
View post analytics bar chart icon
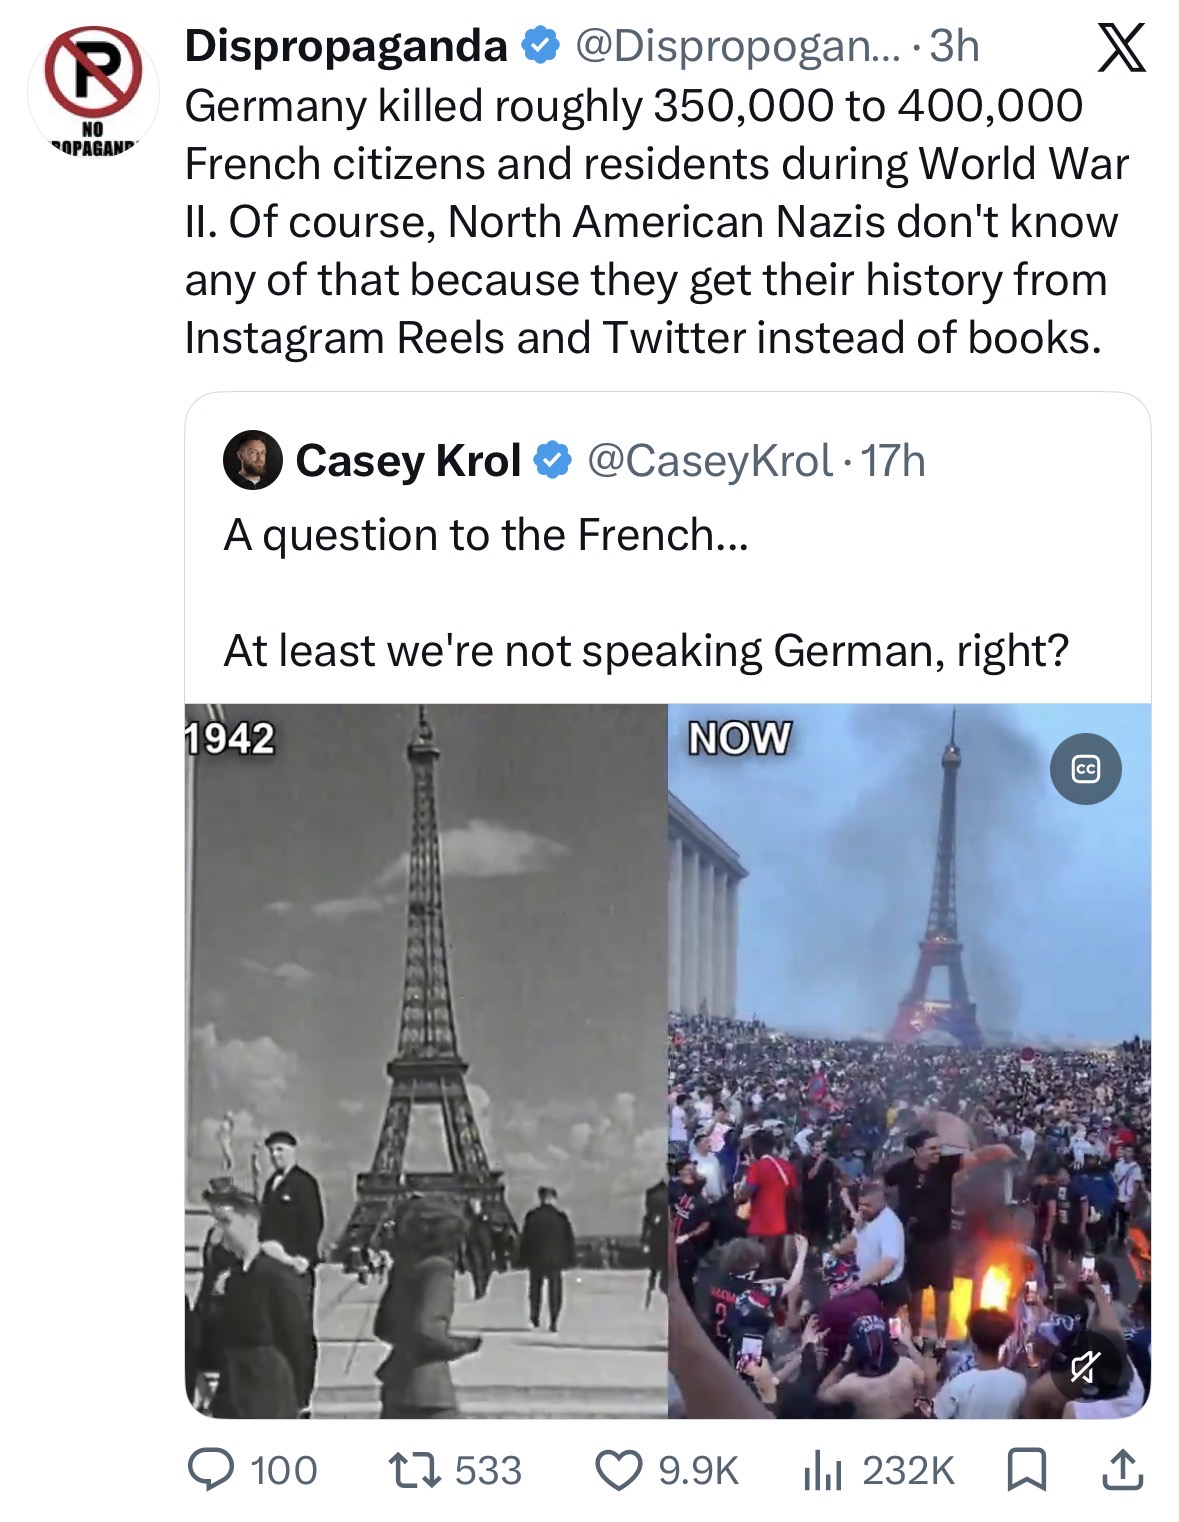click(822, 1470)
